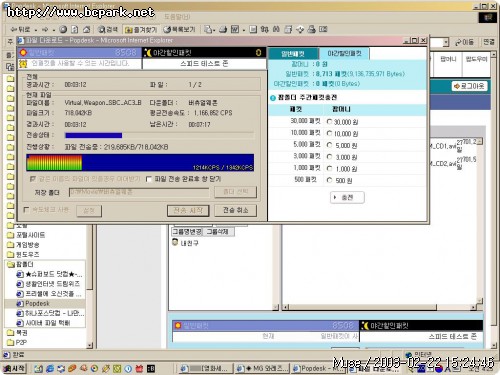Select the 3,000 원 radio button
Screen dimensions: 500x375
coord(329,157)
